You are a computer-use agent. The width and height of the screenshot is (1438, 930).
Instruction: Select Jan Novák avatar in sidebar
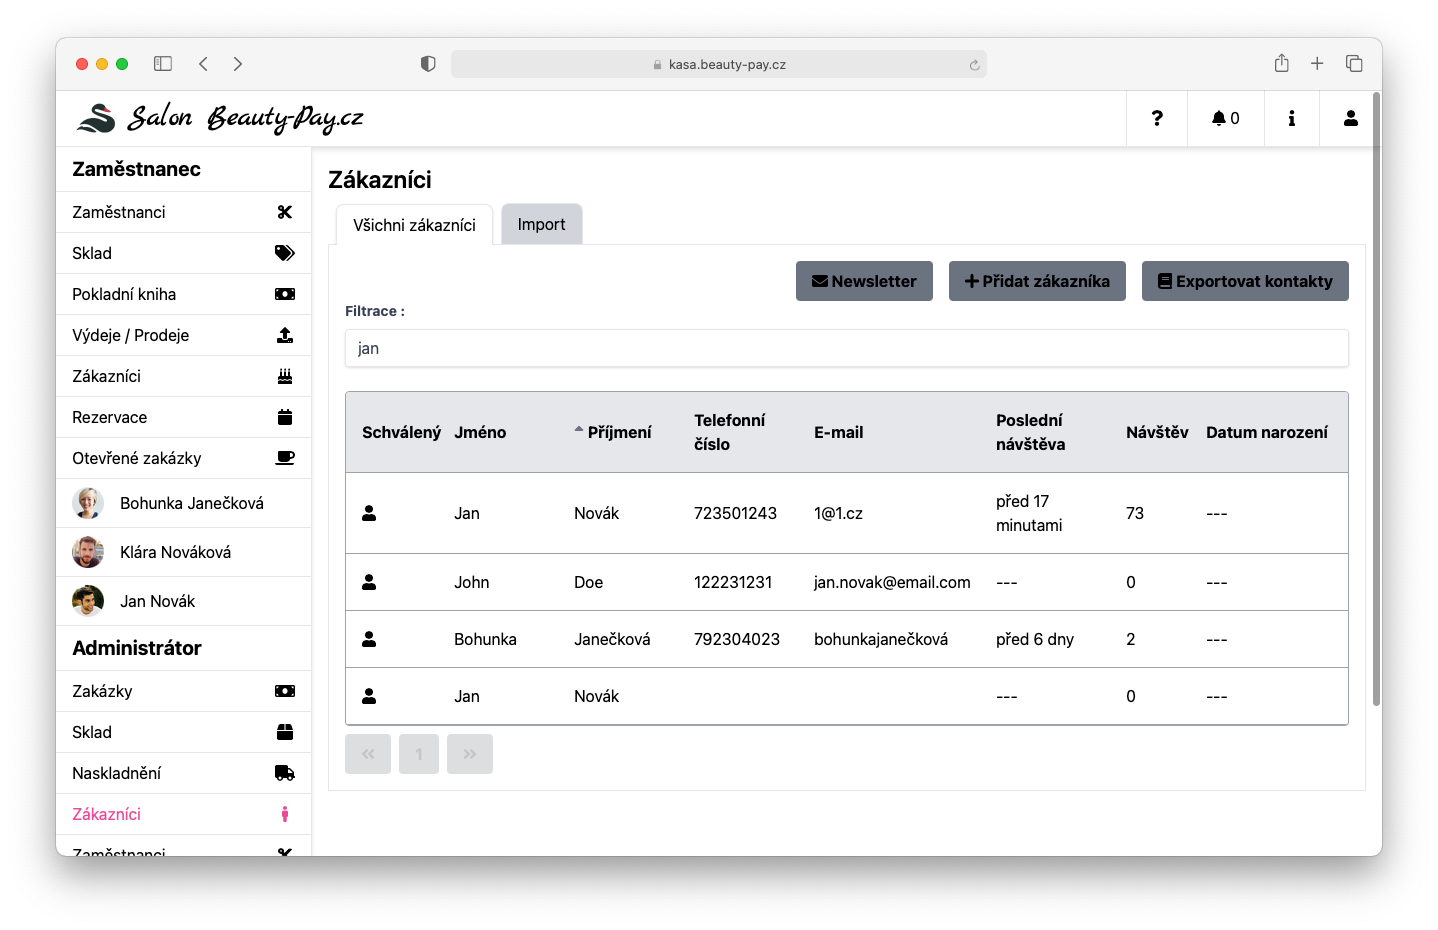(88, 601)
